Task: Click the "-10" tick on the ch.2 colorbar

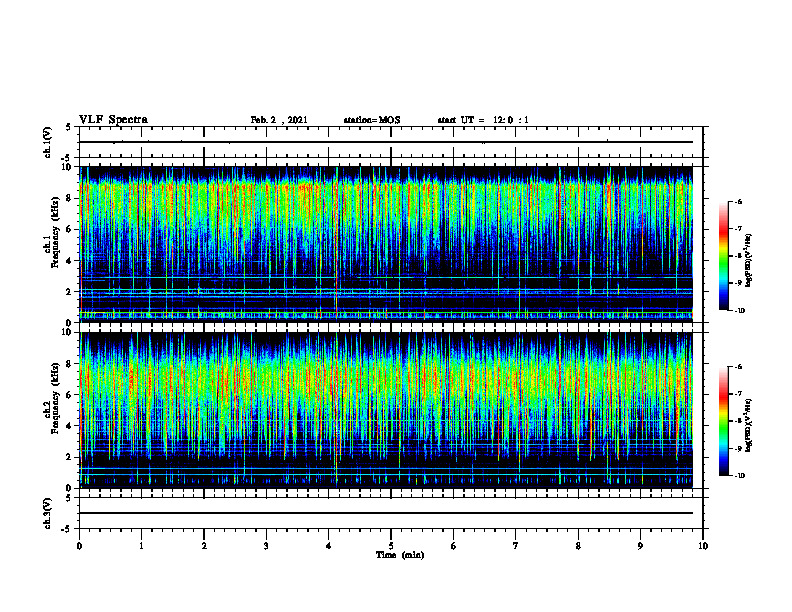Action: (x=739, y=476)
